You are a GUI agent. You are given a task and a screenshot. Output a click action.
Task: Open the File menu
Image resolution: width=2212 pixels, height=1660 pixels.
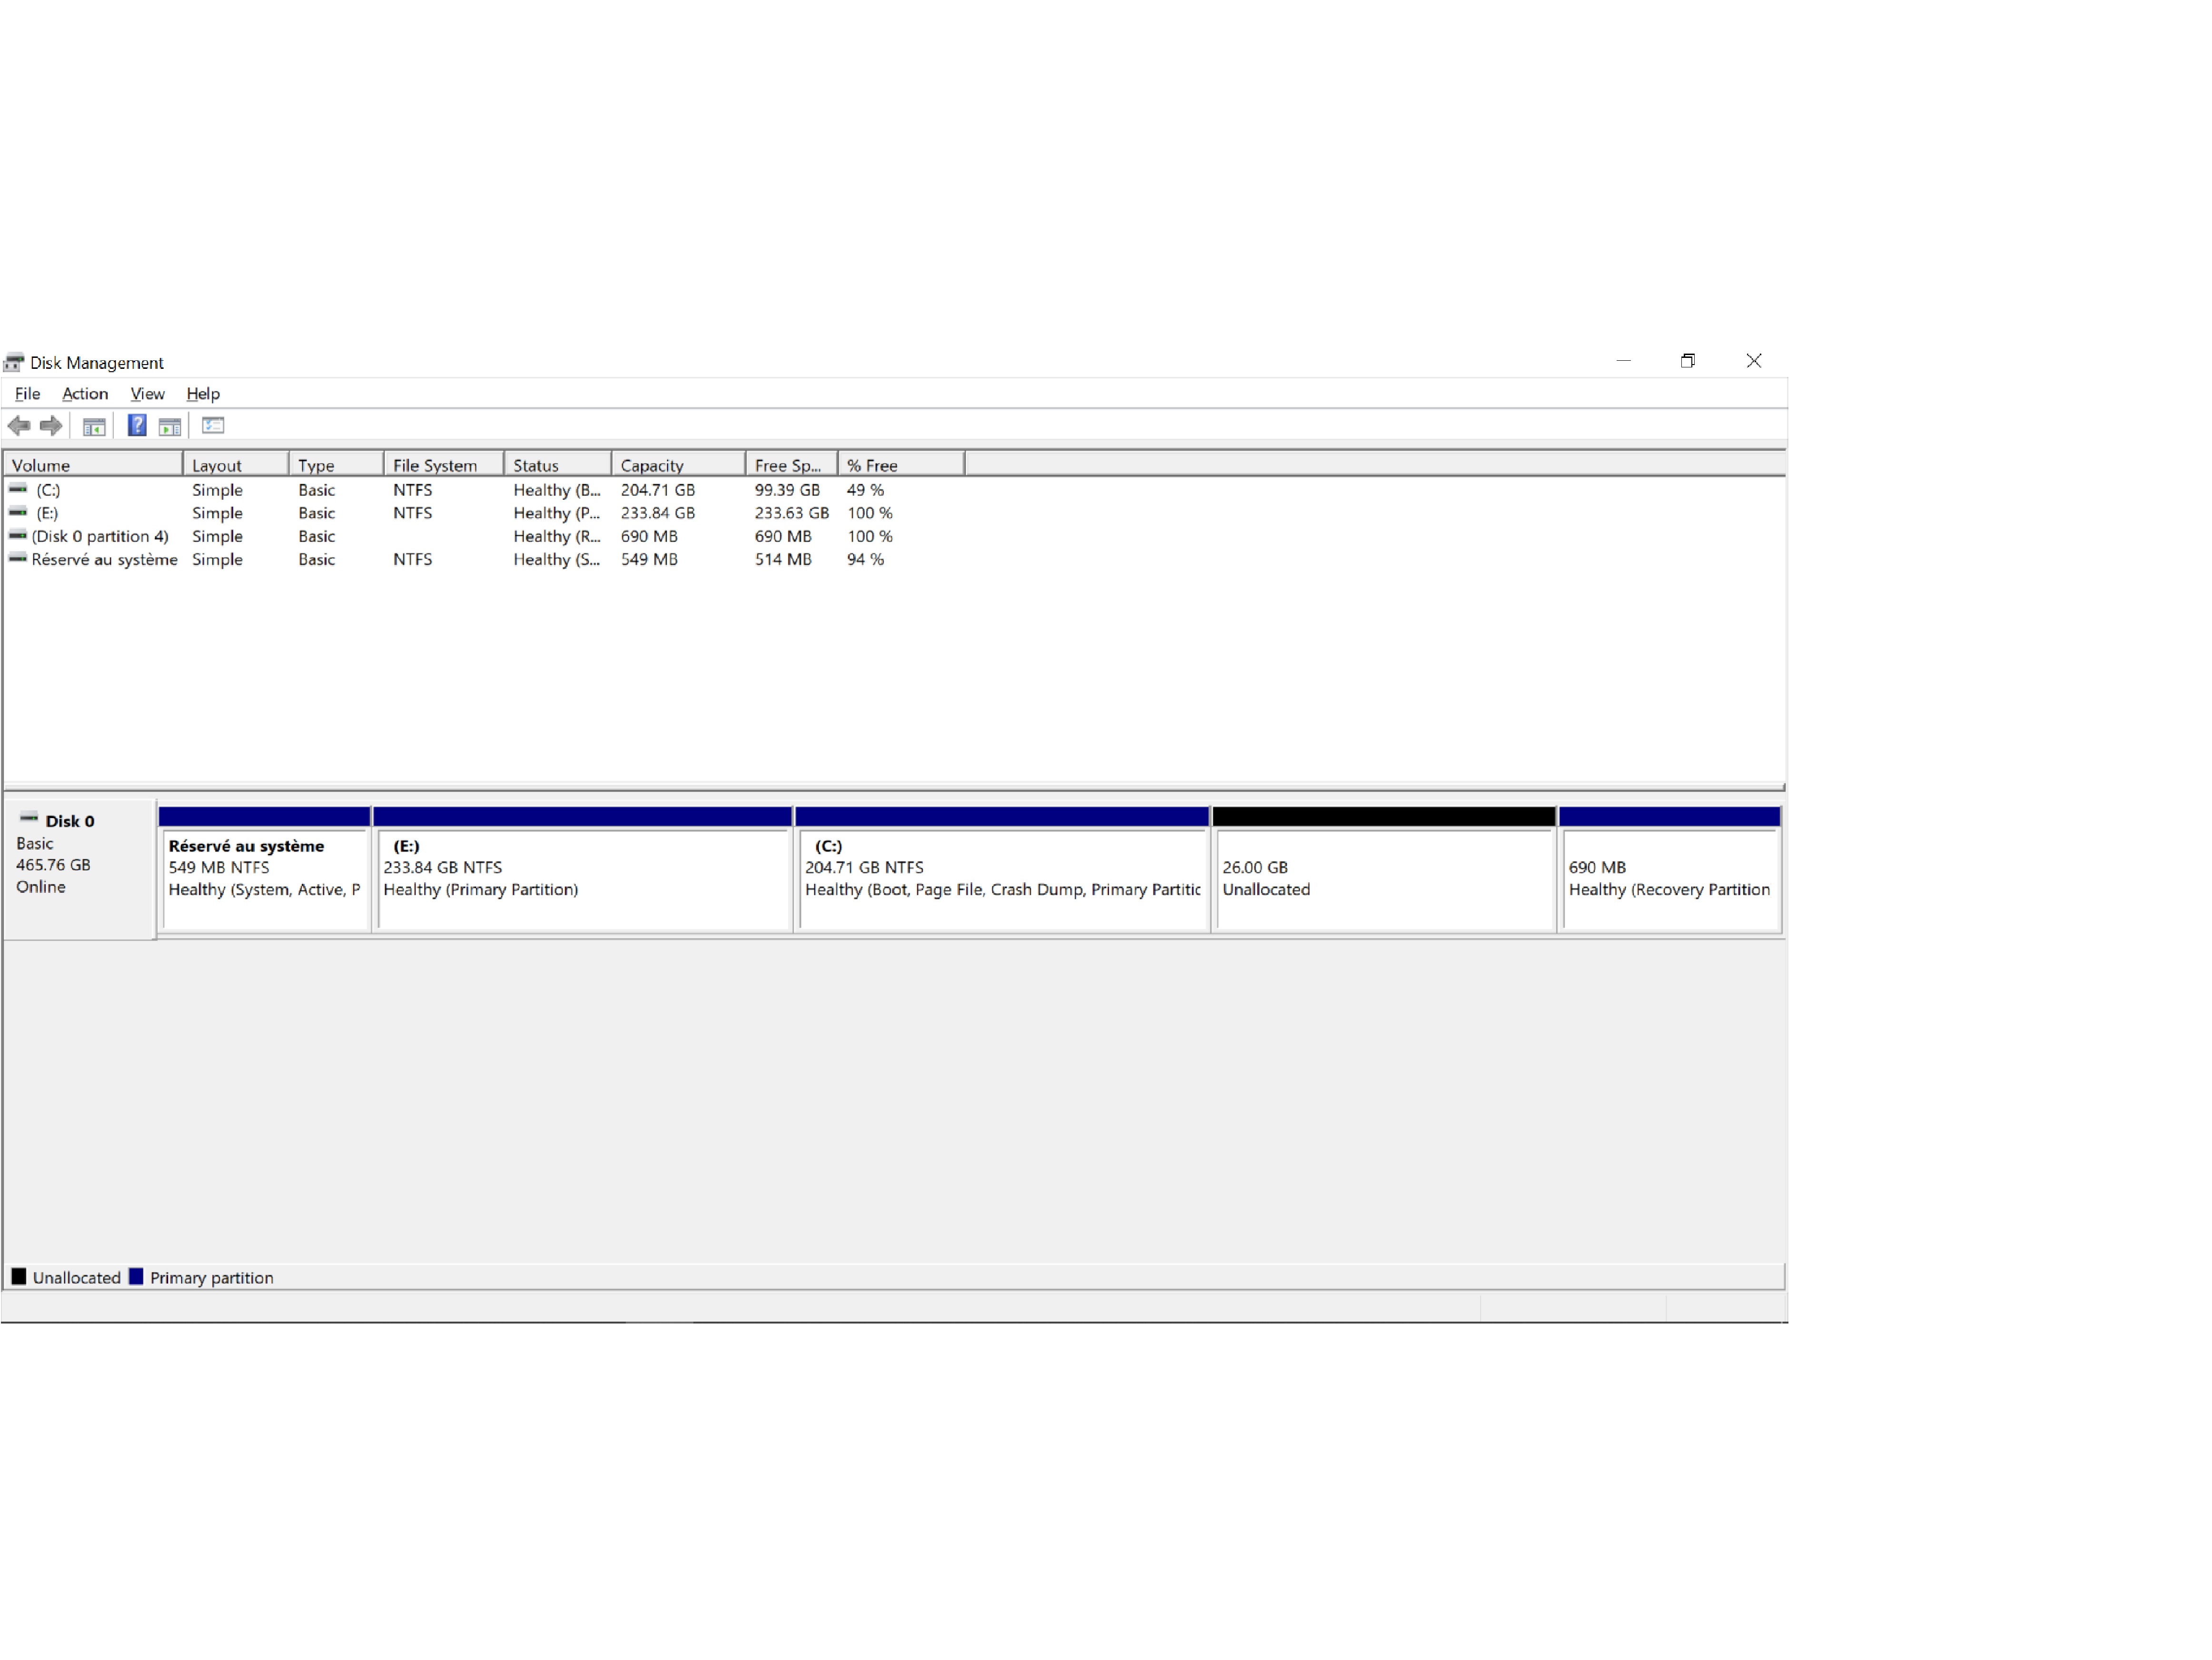(x=27, y=394)
